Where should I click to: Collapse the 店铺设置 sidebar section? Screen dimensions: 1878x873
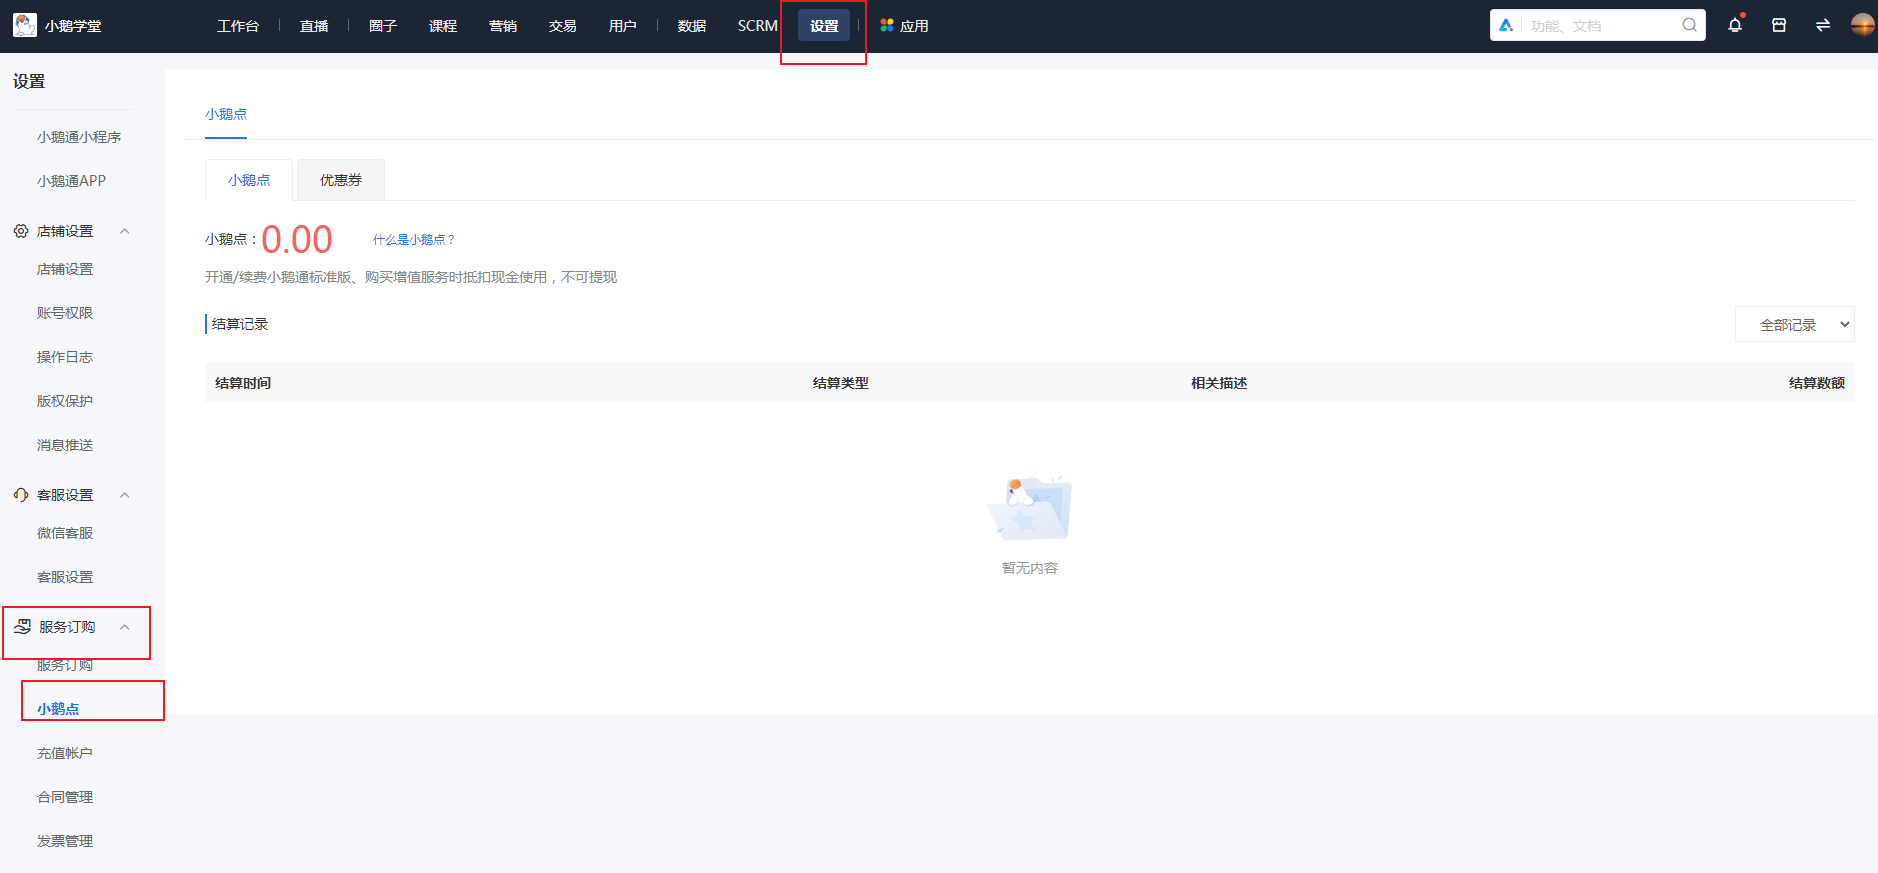[x=125, y=231]
